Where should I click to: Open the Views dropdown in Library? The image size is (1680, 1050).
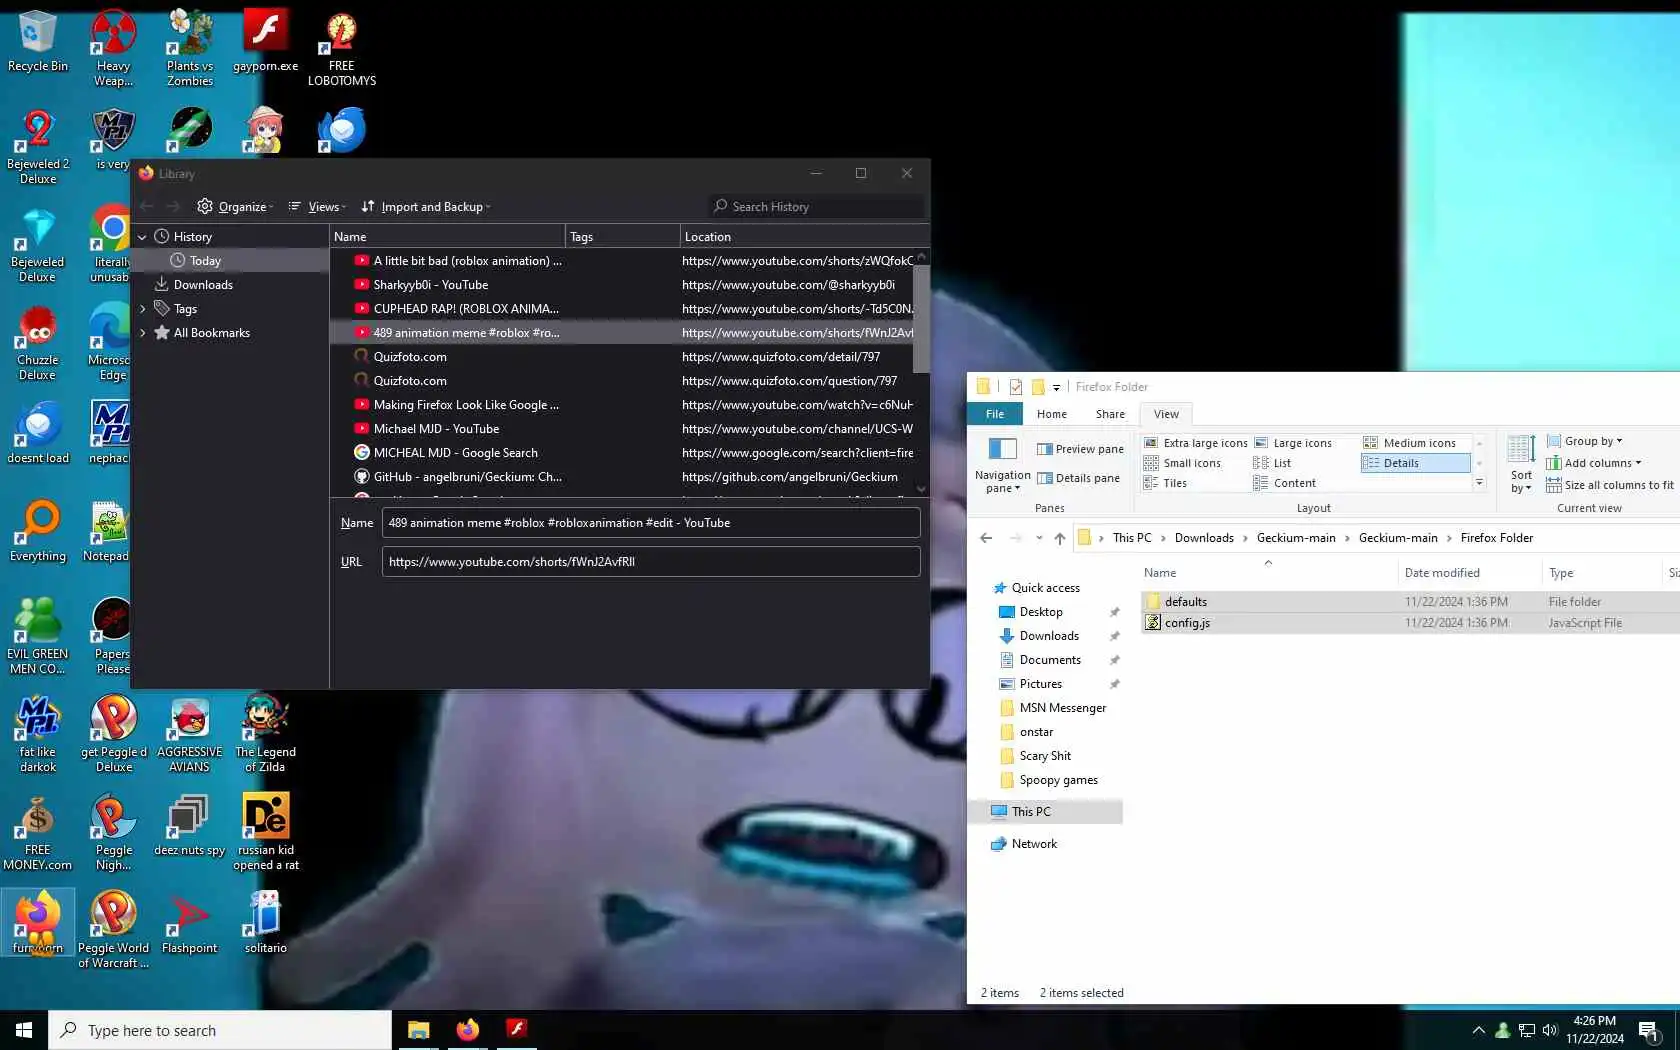pos(316,207)
